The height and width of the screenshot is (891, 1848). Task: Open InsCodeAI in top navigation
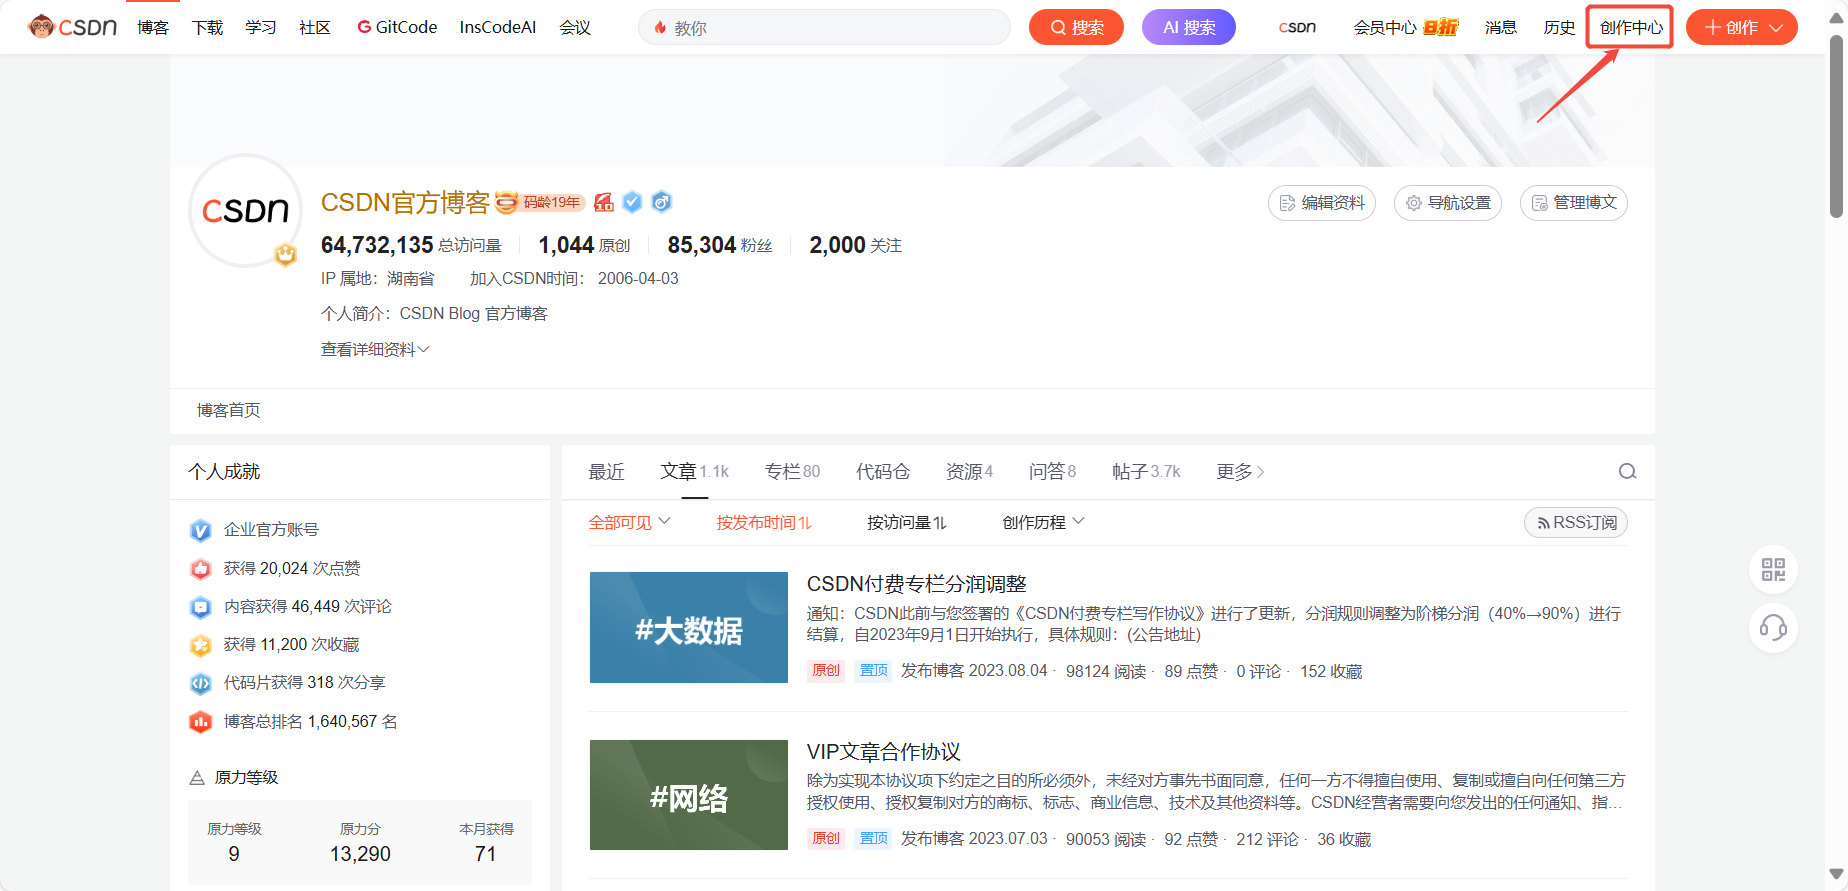[498, 27]
